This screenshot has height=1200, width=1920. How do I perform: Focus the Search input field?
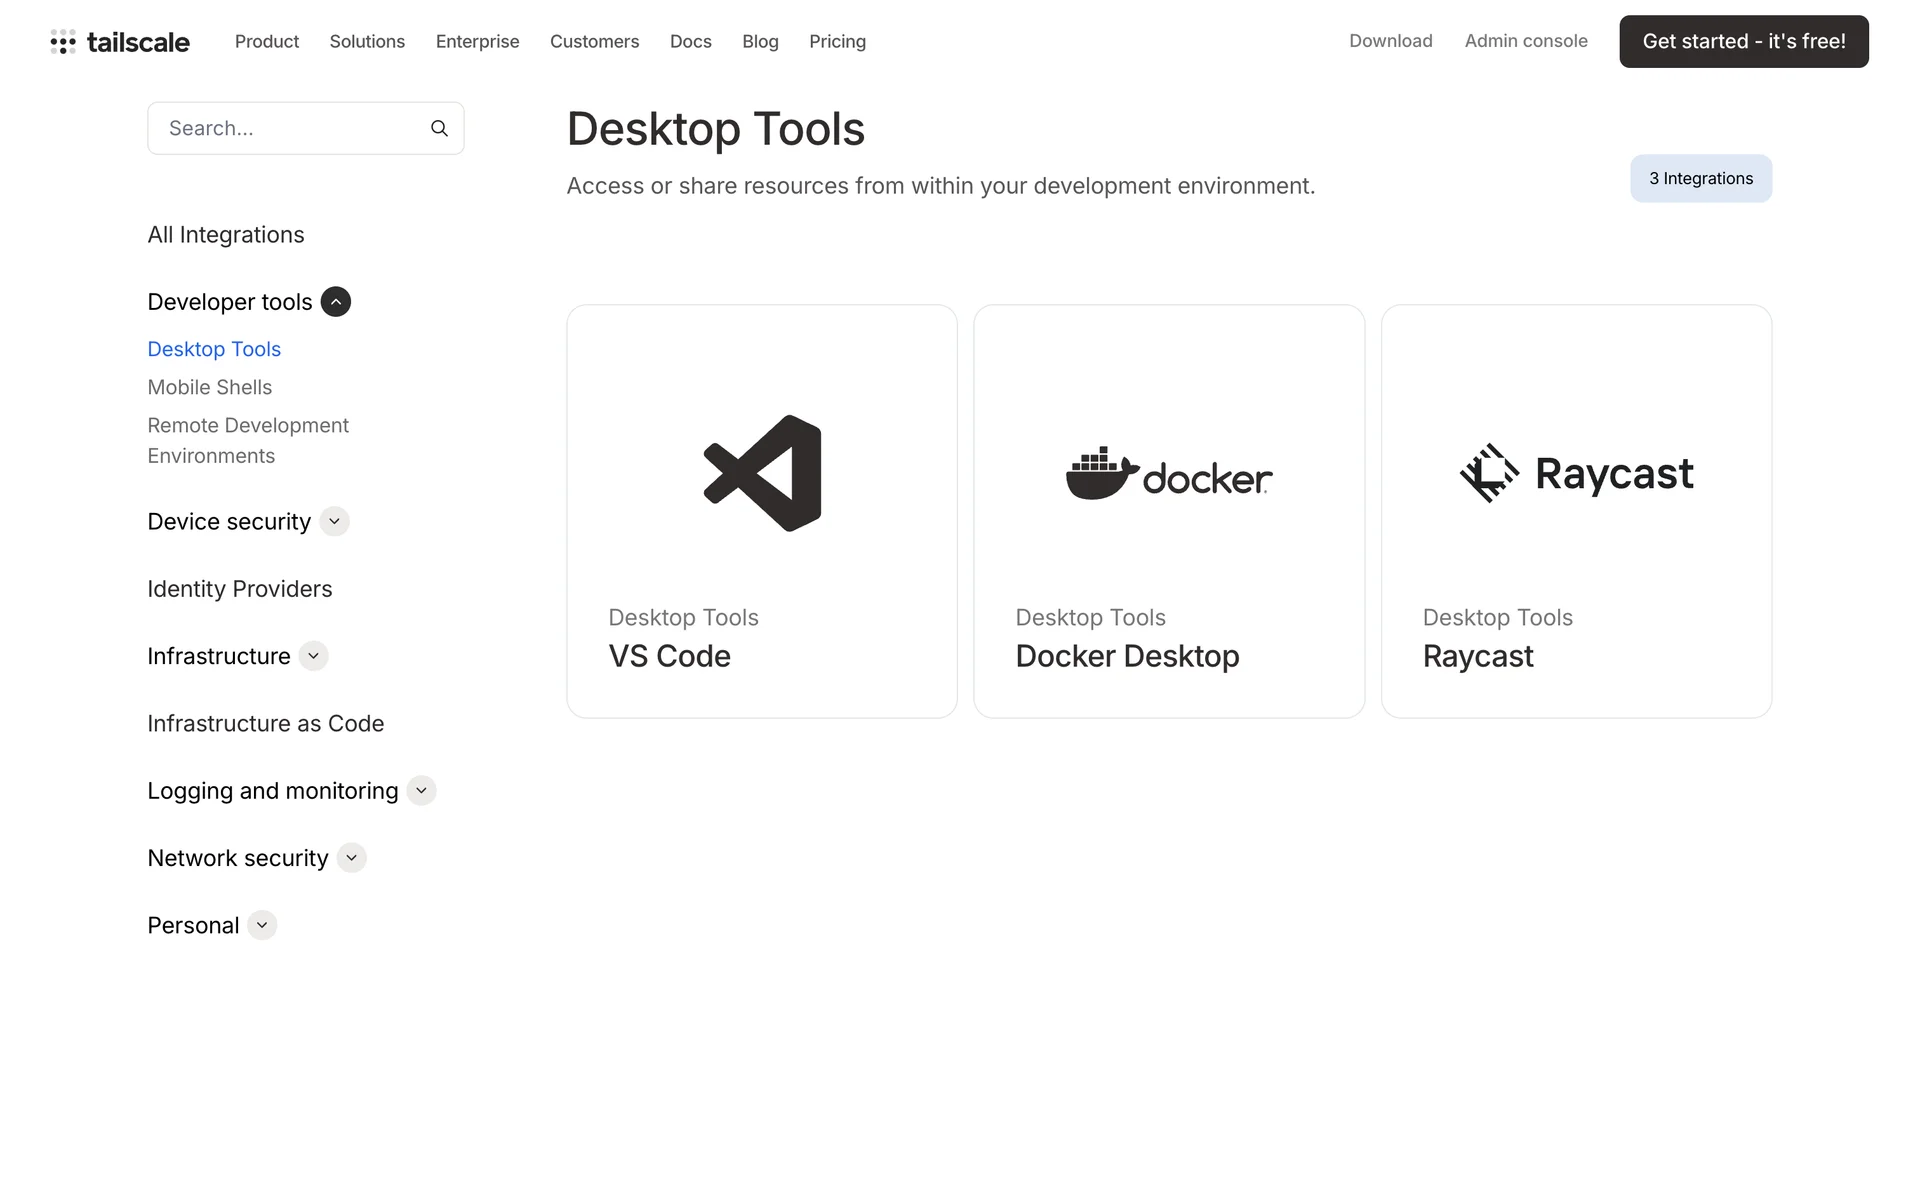290,128
